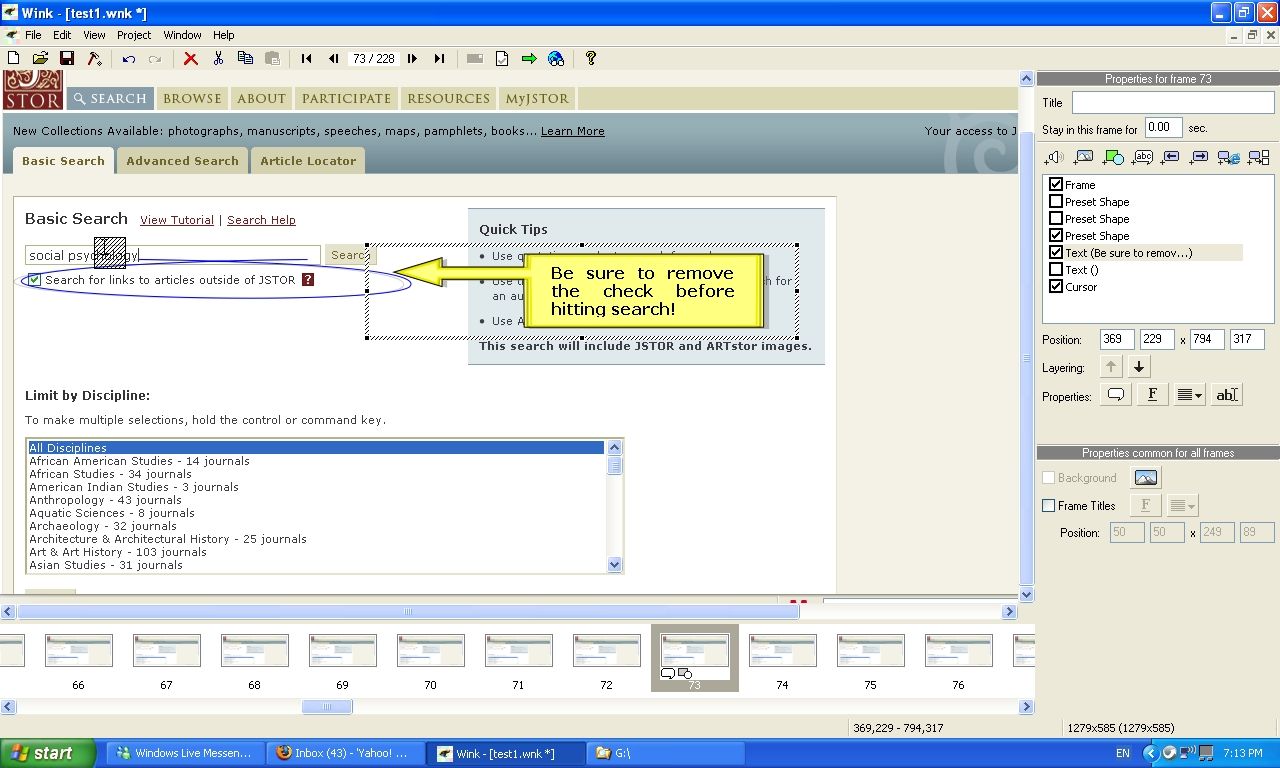Click the Render project green arrow icon
The image size is (1280, 768).
click(529, 59)
